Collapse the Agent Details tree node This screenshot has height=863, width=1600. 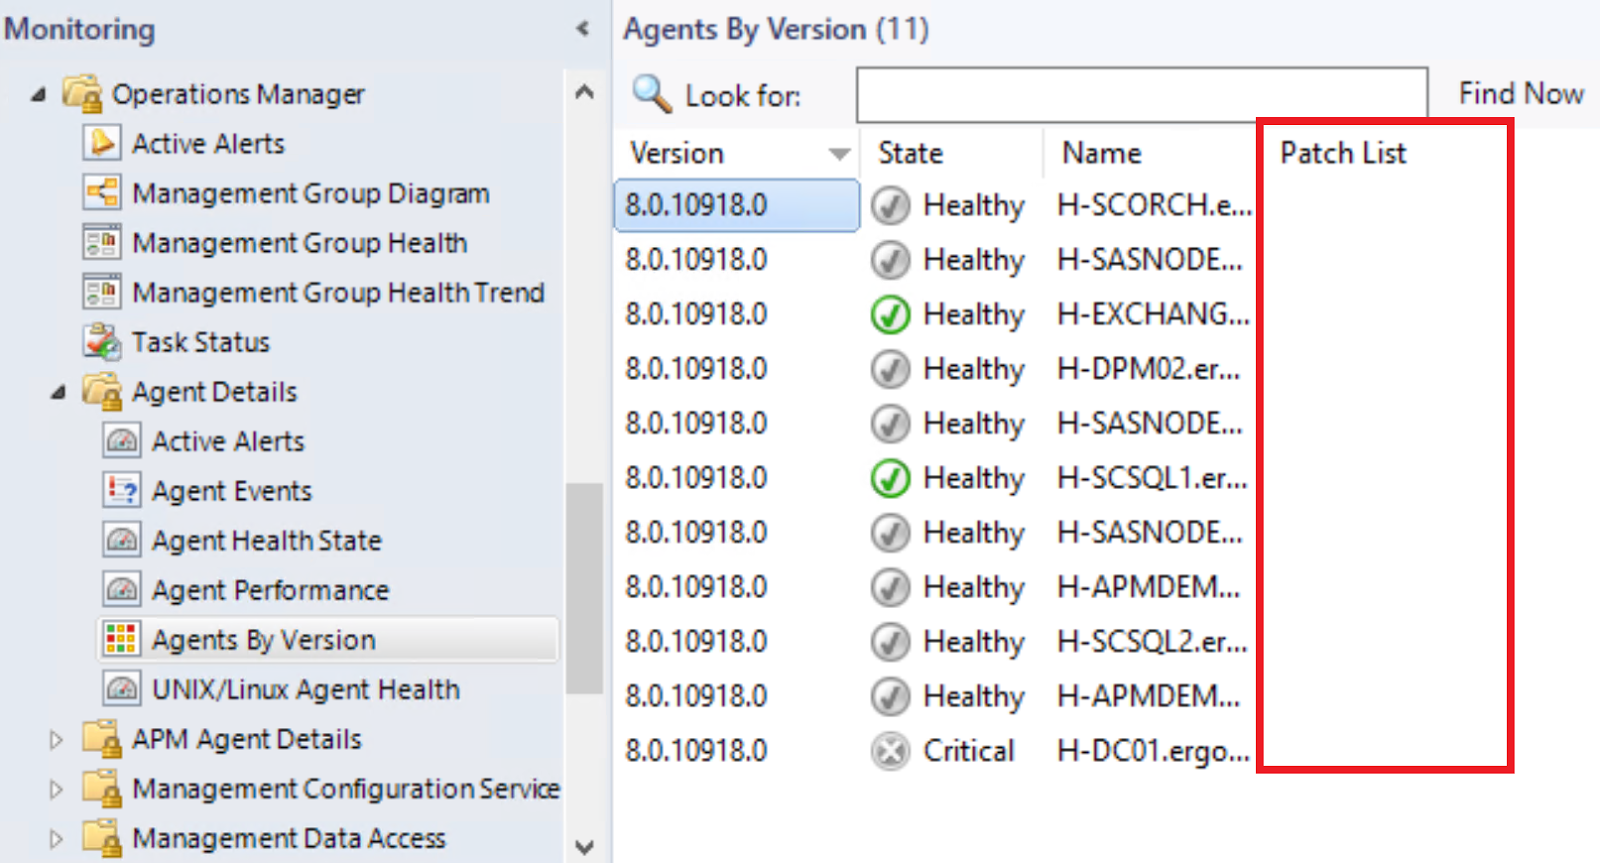(x=58, y=392)
